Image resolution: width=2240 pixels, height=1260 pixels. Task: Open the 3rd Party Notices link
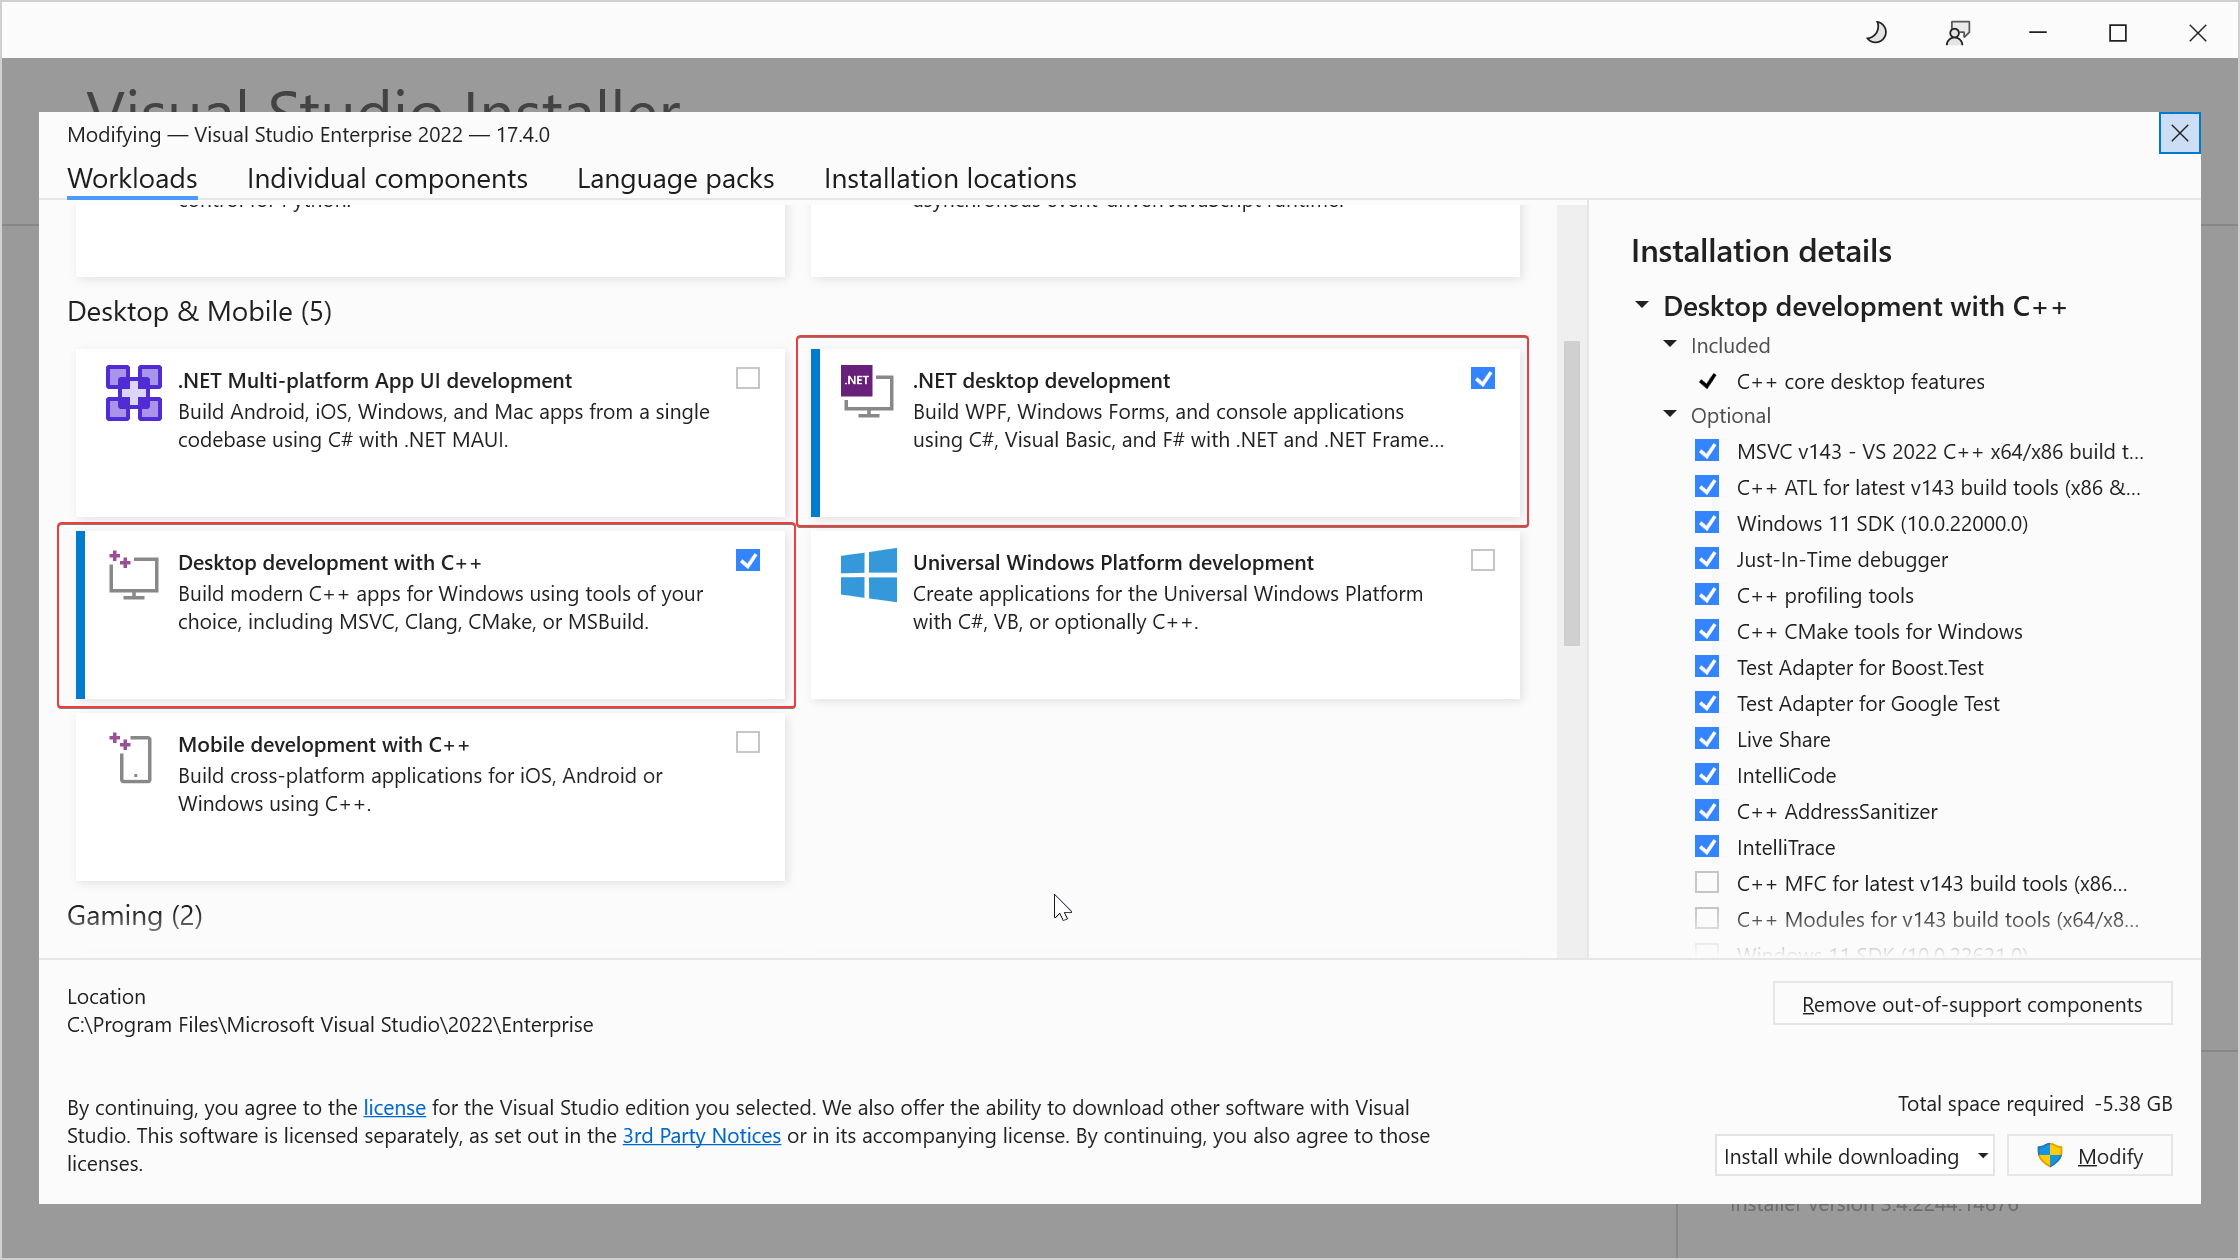click(x=701, y=1135)
